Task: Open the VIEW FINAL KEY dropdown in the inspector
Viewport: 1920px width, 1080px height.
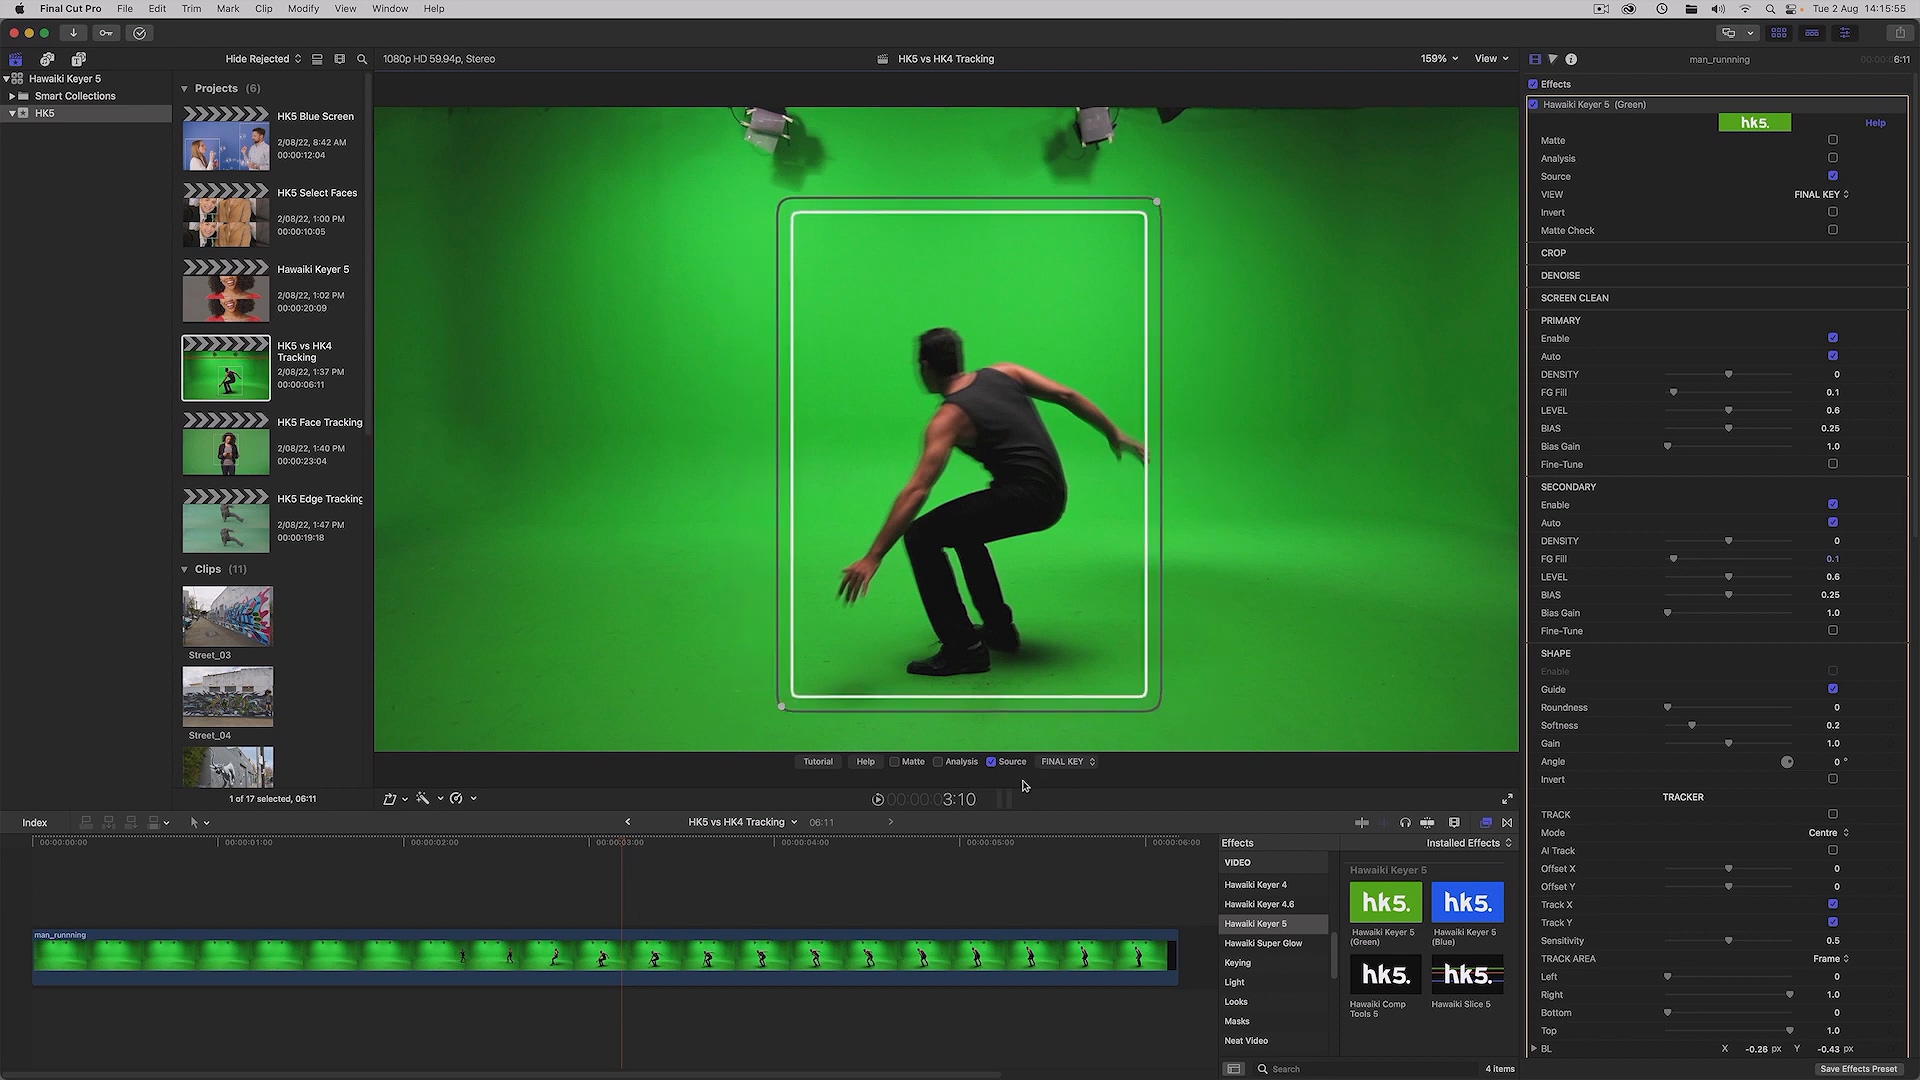Action: (1821, 194)
